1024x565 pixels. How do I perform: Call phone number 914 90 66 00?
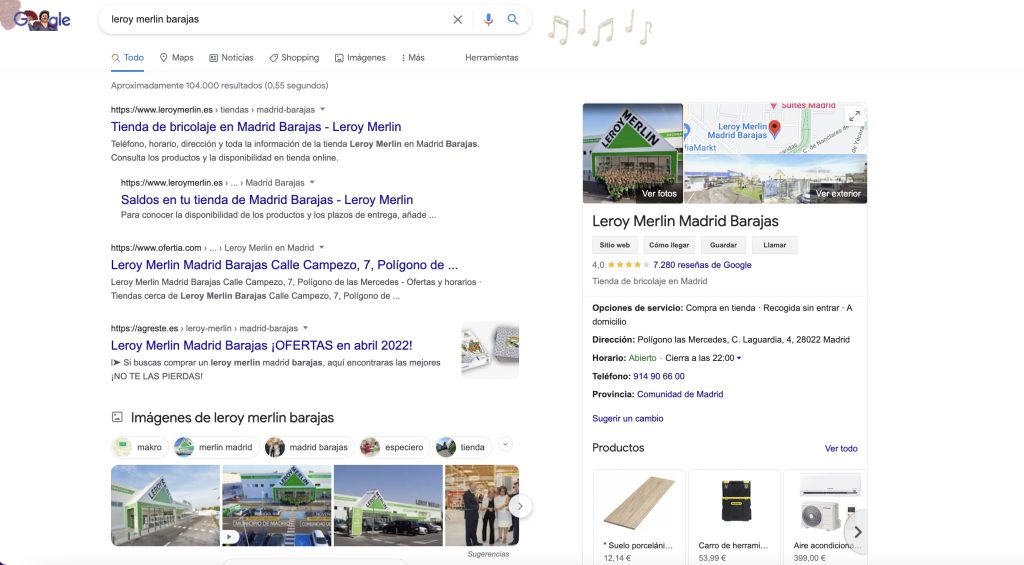coord(659,376)
